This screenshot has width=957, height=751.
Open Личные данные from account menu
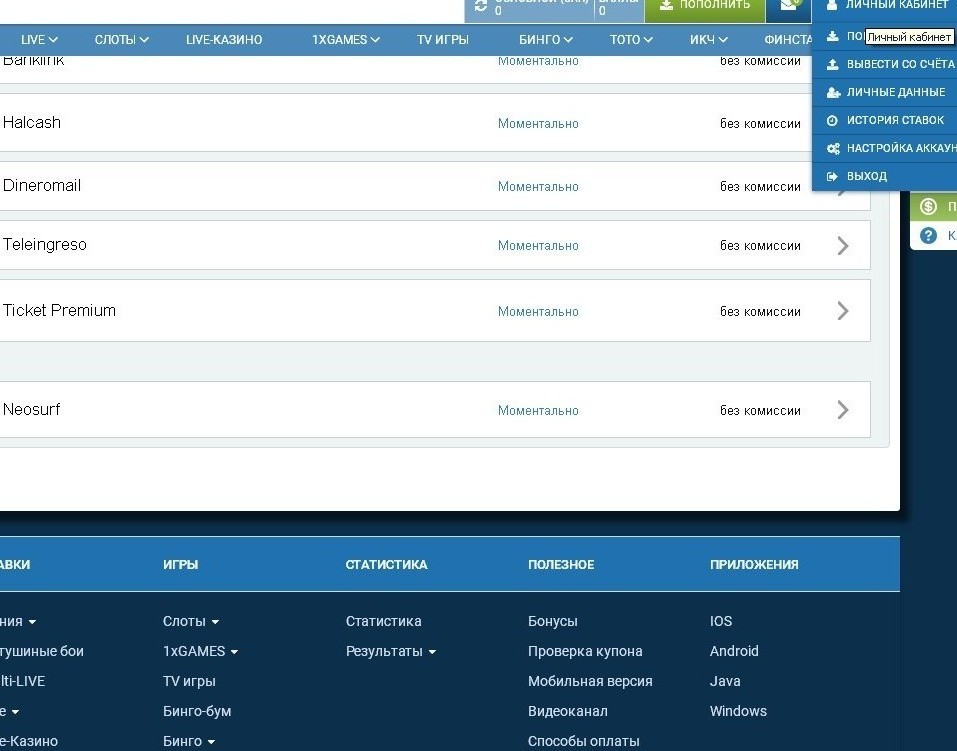(884, 92)
